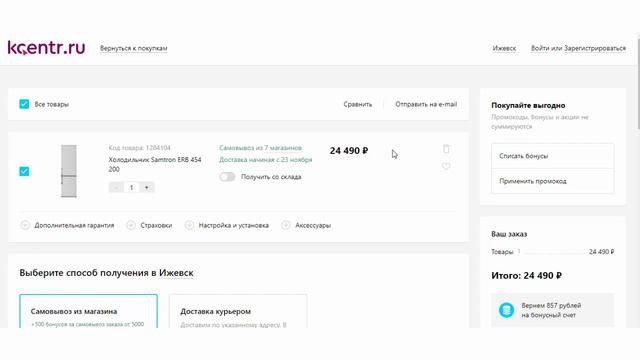Click the plus icon next to Страховки

point(131,225)
